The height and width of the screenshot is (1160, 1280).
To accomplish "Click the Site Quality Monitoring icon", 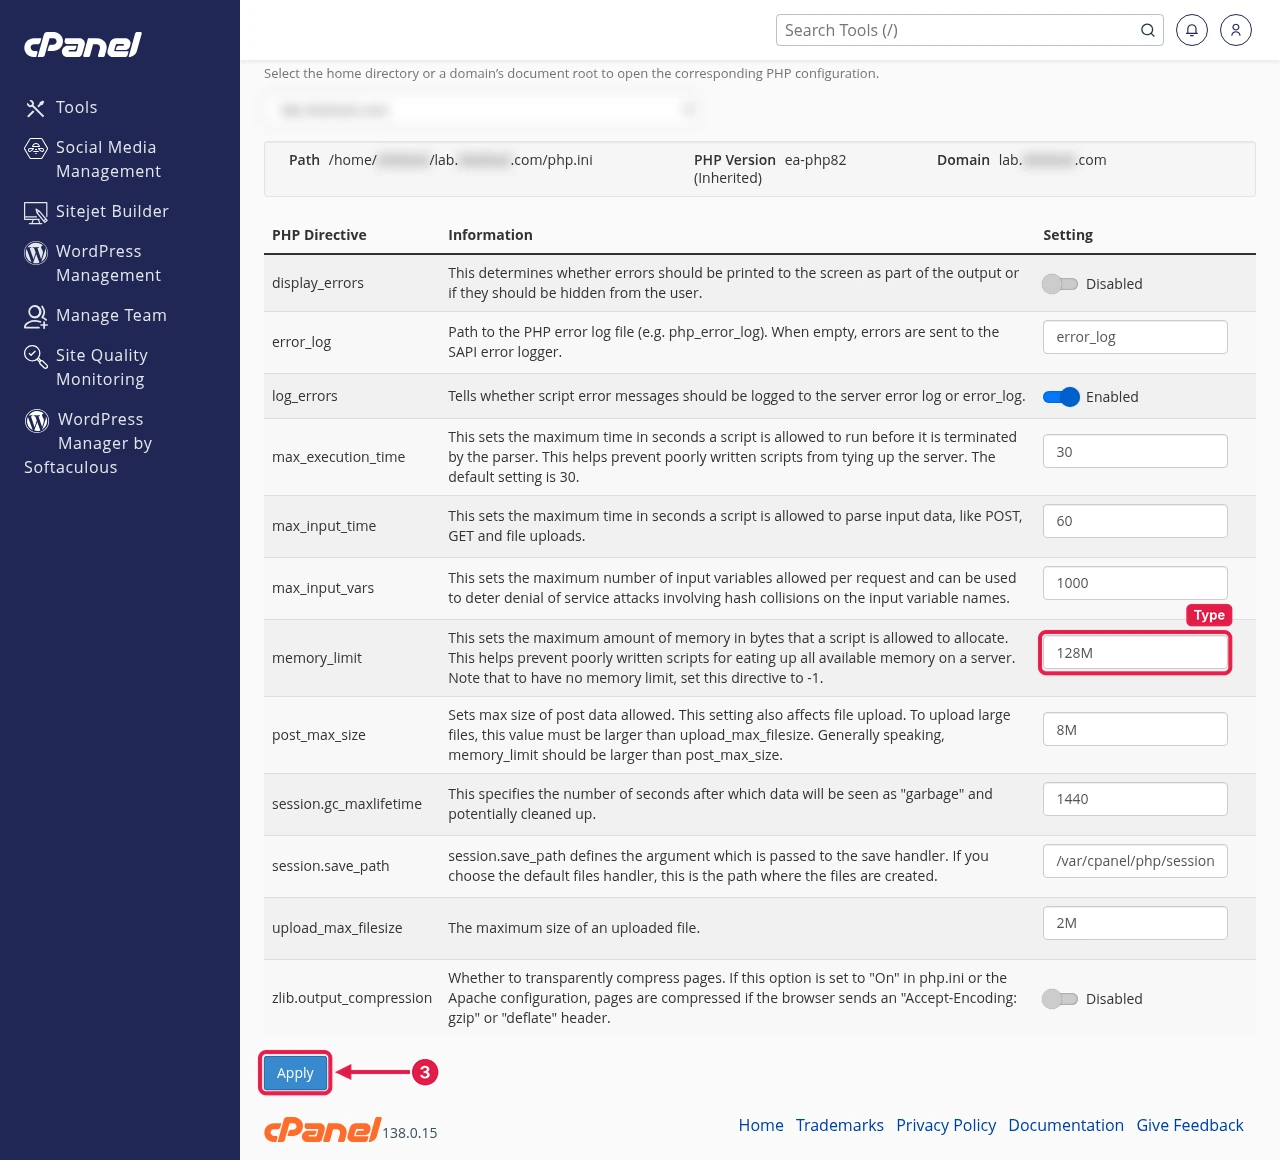I will pos(36,356).
